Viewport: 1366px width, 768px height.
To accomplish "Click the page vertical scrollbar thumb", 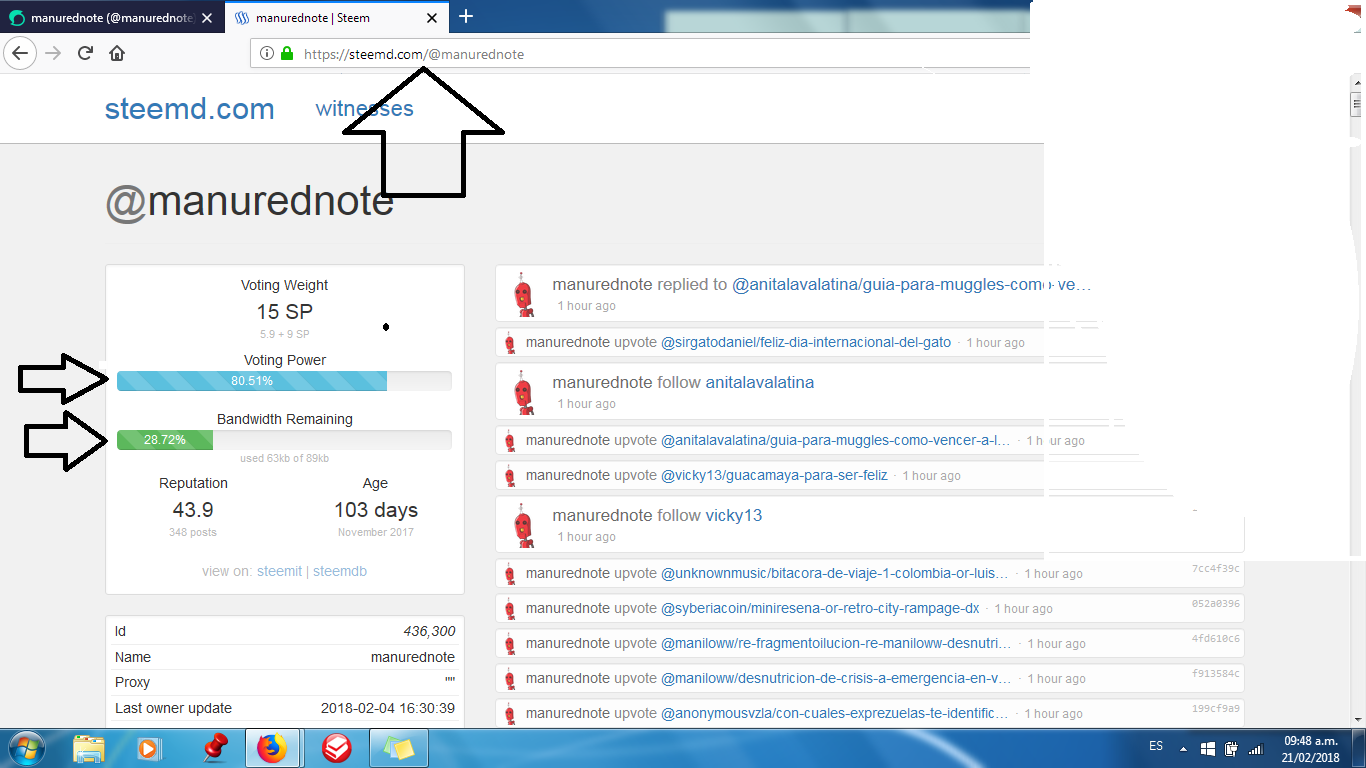I will pos(1357,104).
